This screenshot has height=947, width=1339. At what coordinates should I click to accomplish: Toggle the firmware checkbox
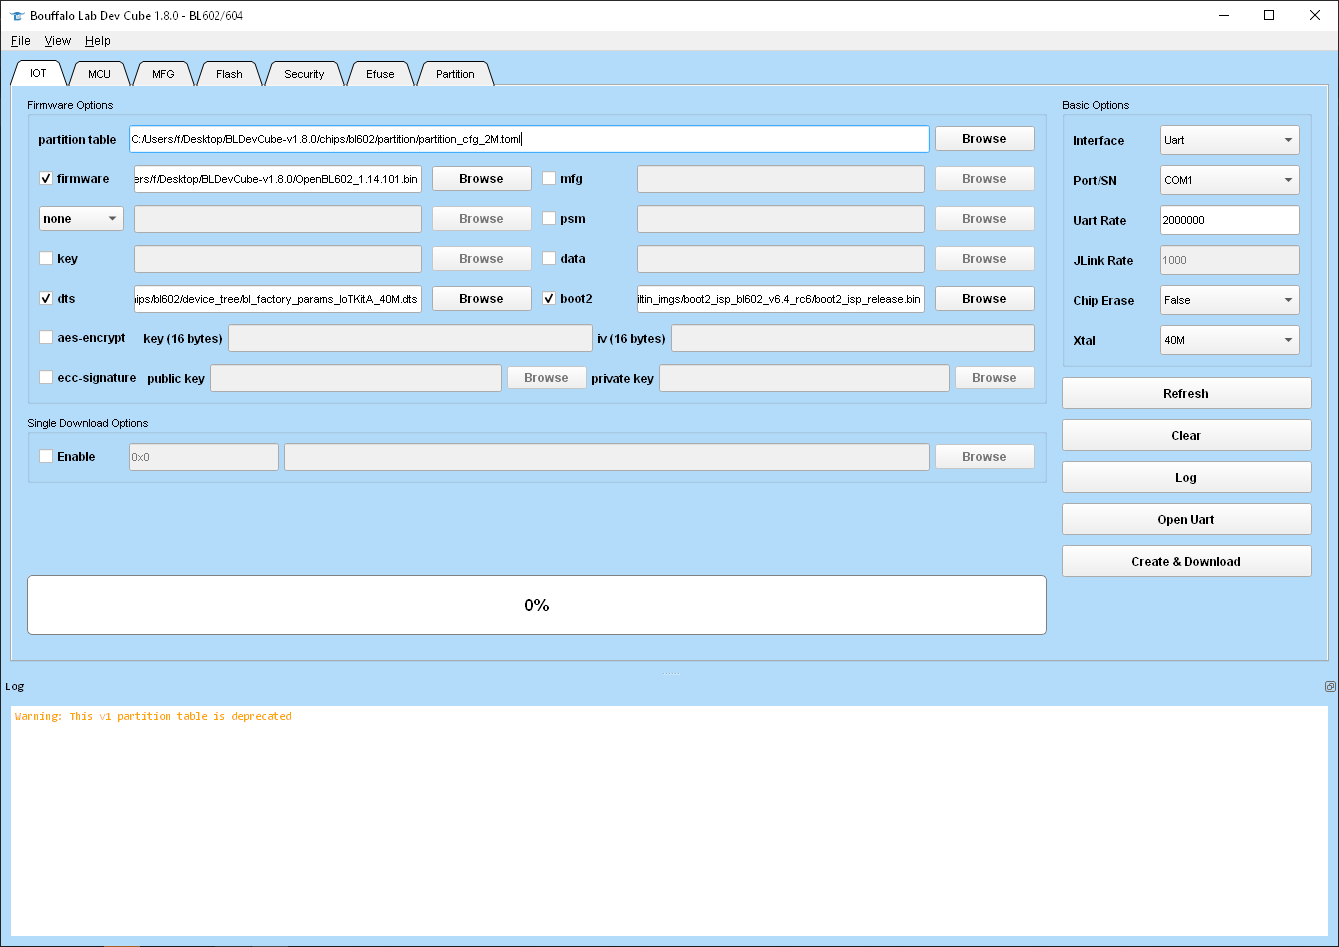point(46,179)
